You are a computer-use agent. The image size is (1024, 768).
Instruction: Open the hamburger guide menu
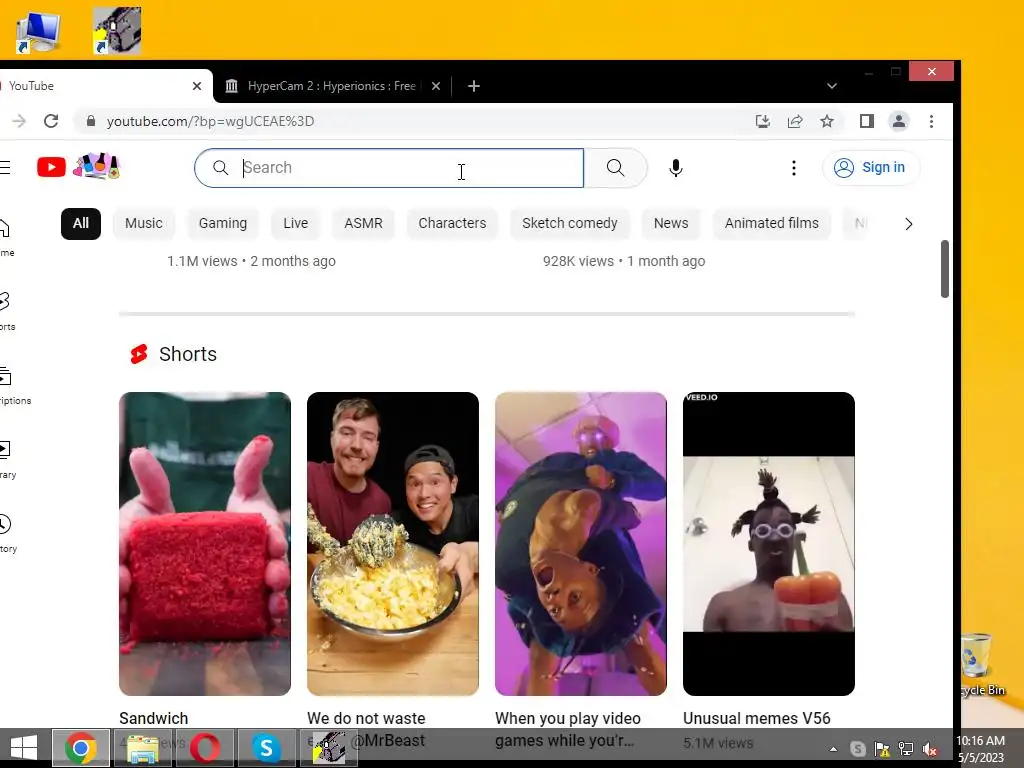pyautogui.click(x=5, y=168)
